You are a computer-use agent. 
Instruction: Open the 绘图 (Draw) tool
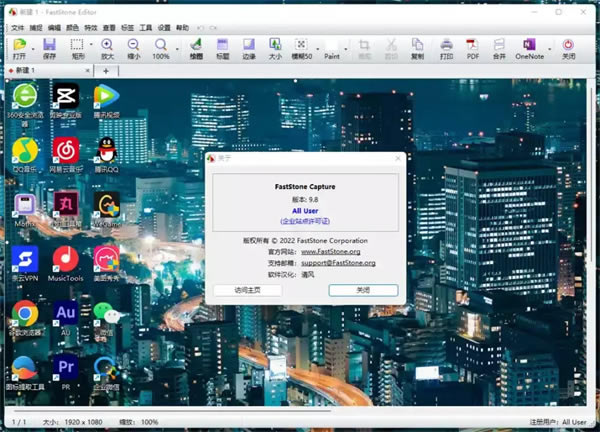[195, 49]
